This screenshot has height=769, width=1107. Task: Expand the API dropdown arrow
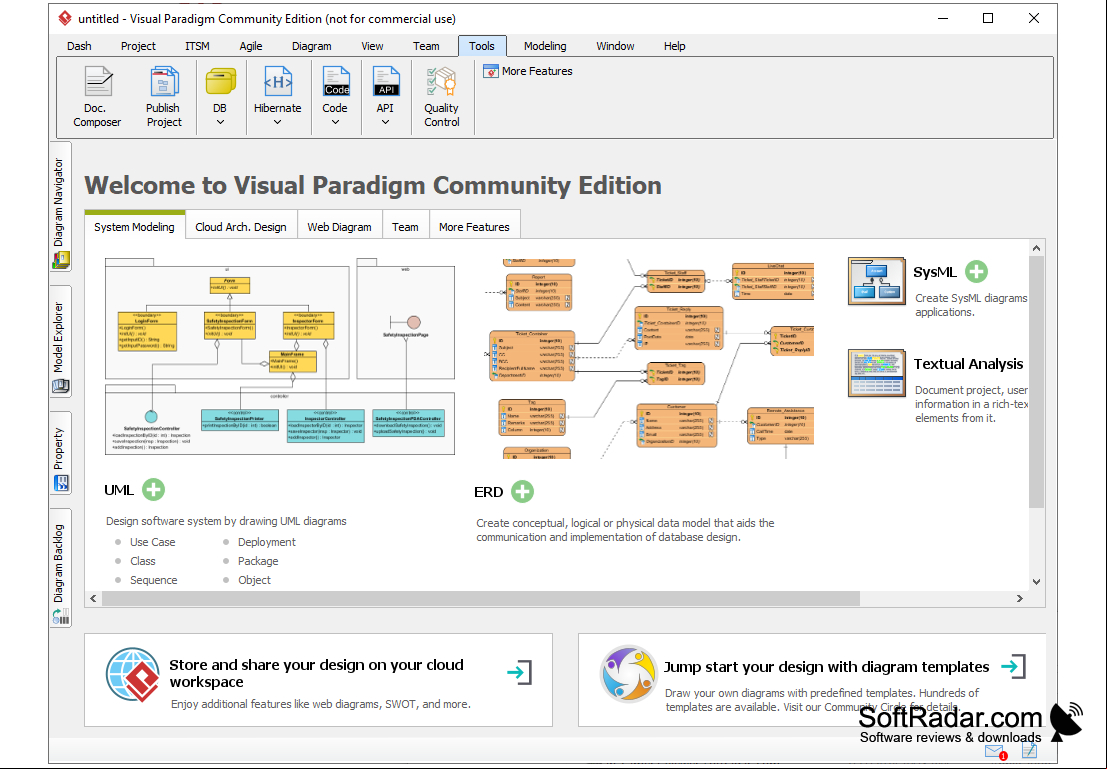(385, 122)
